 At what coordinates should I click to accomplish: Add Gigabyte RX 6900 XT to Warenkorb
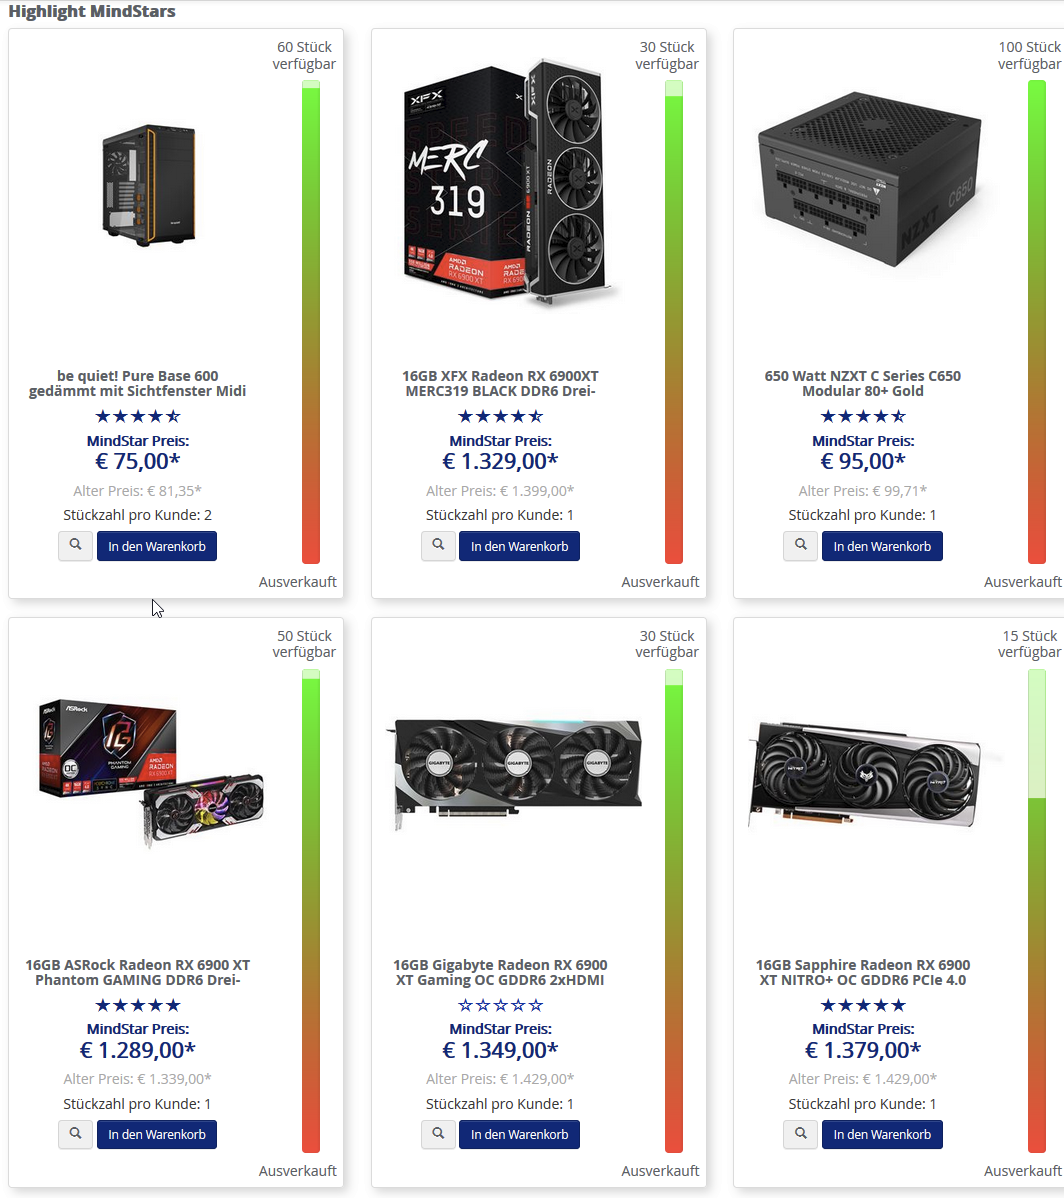[x=519, y=1135]
